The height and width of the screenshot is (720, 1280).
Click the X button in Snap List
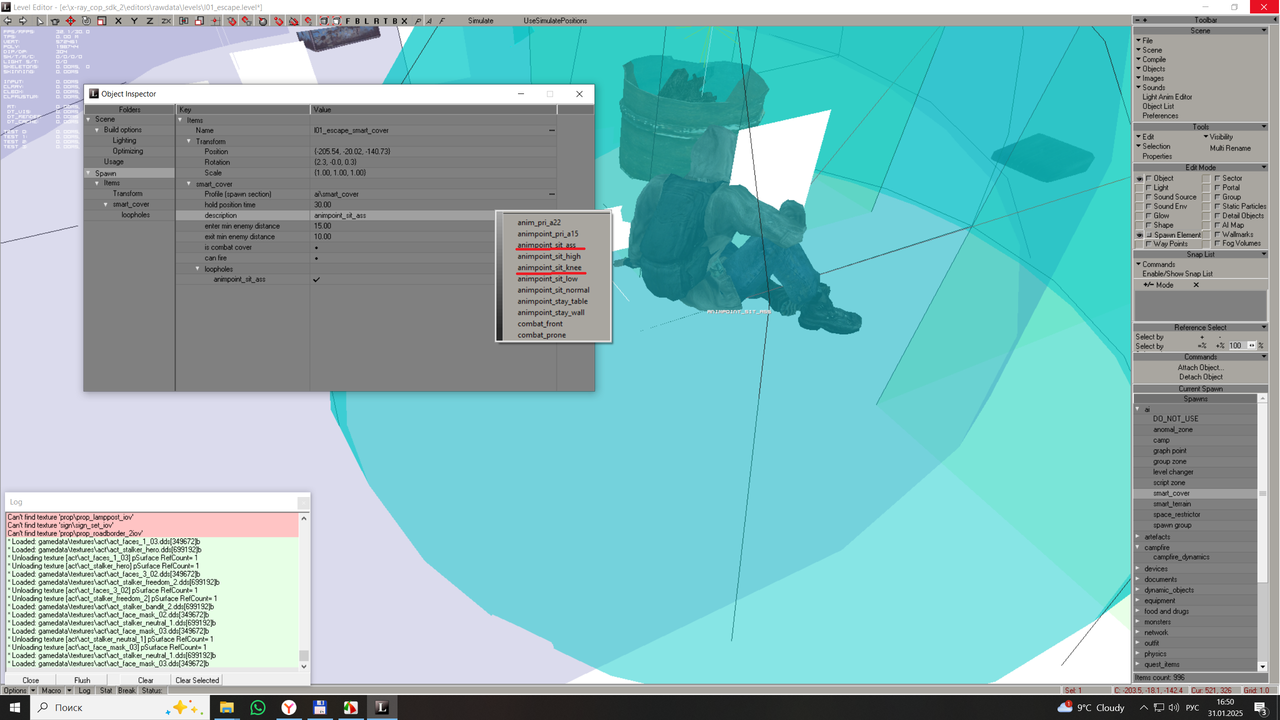pos(1196,285)
